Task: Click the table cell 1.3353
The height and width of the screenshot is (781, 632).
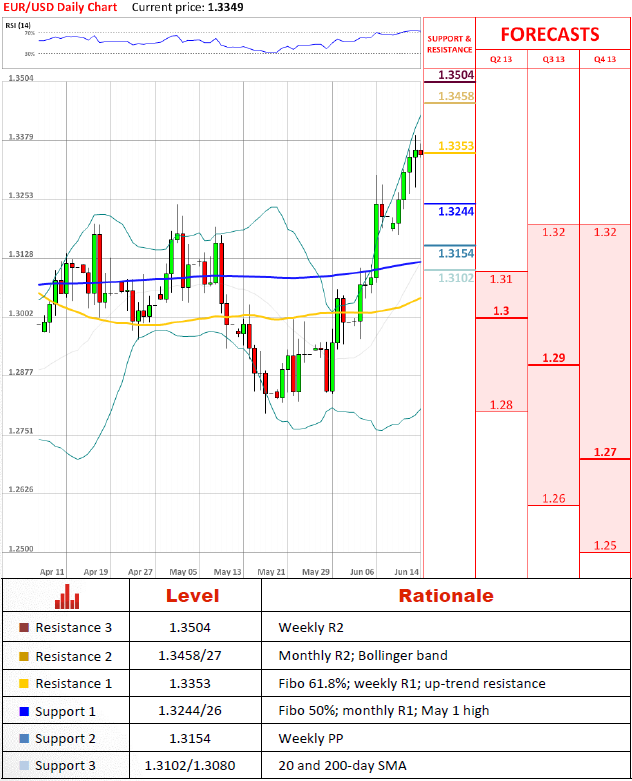Action: pos(190,683)
